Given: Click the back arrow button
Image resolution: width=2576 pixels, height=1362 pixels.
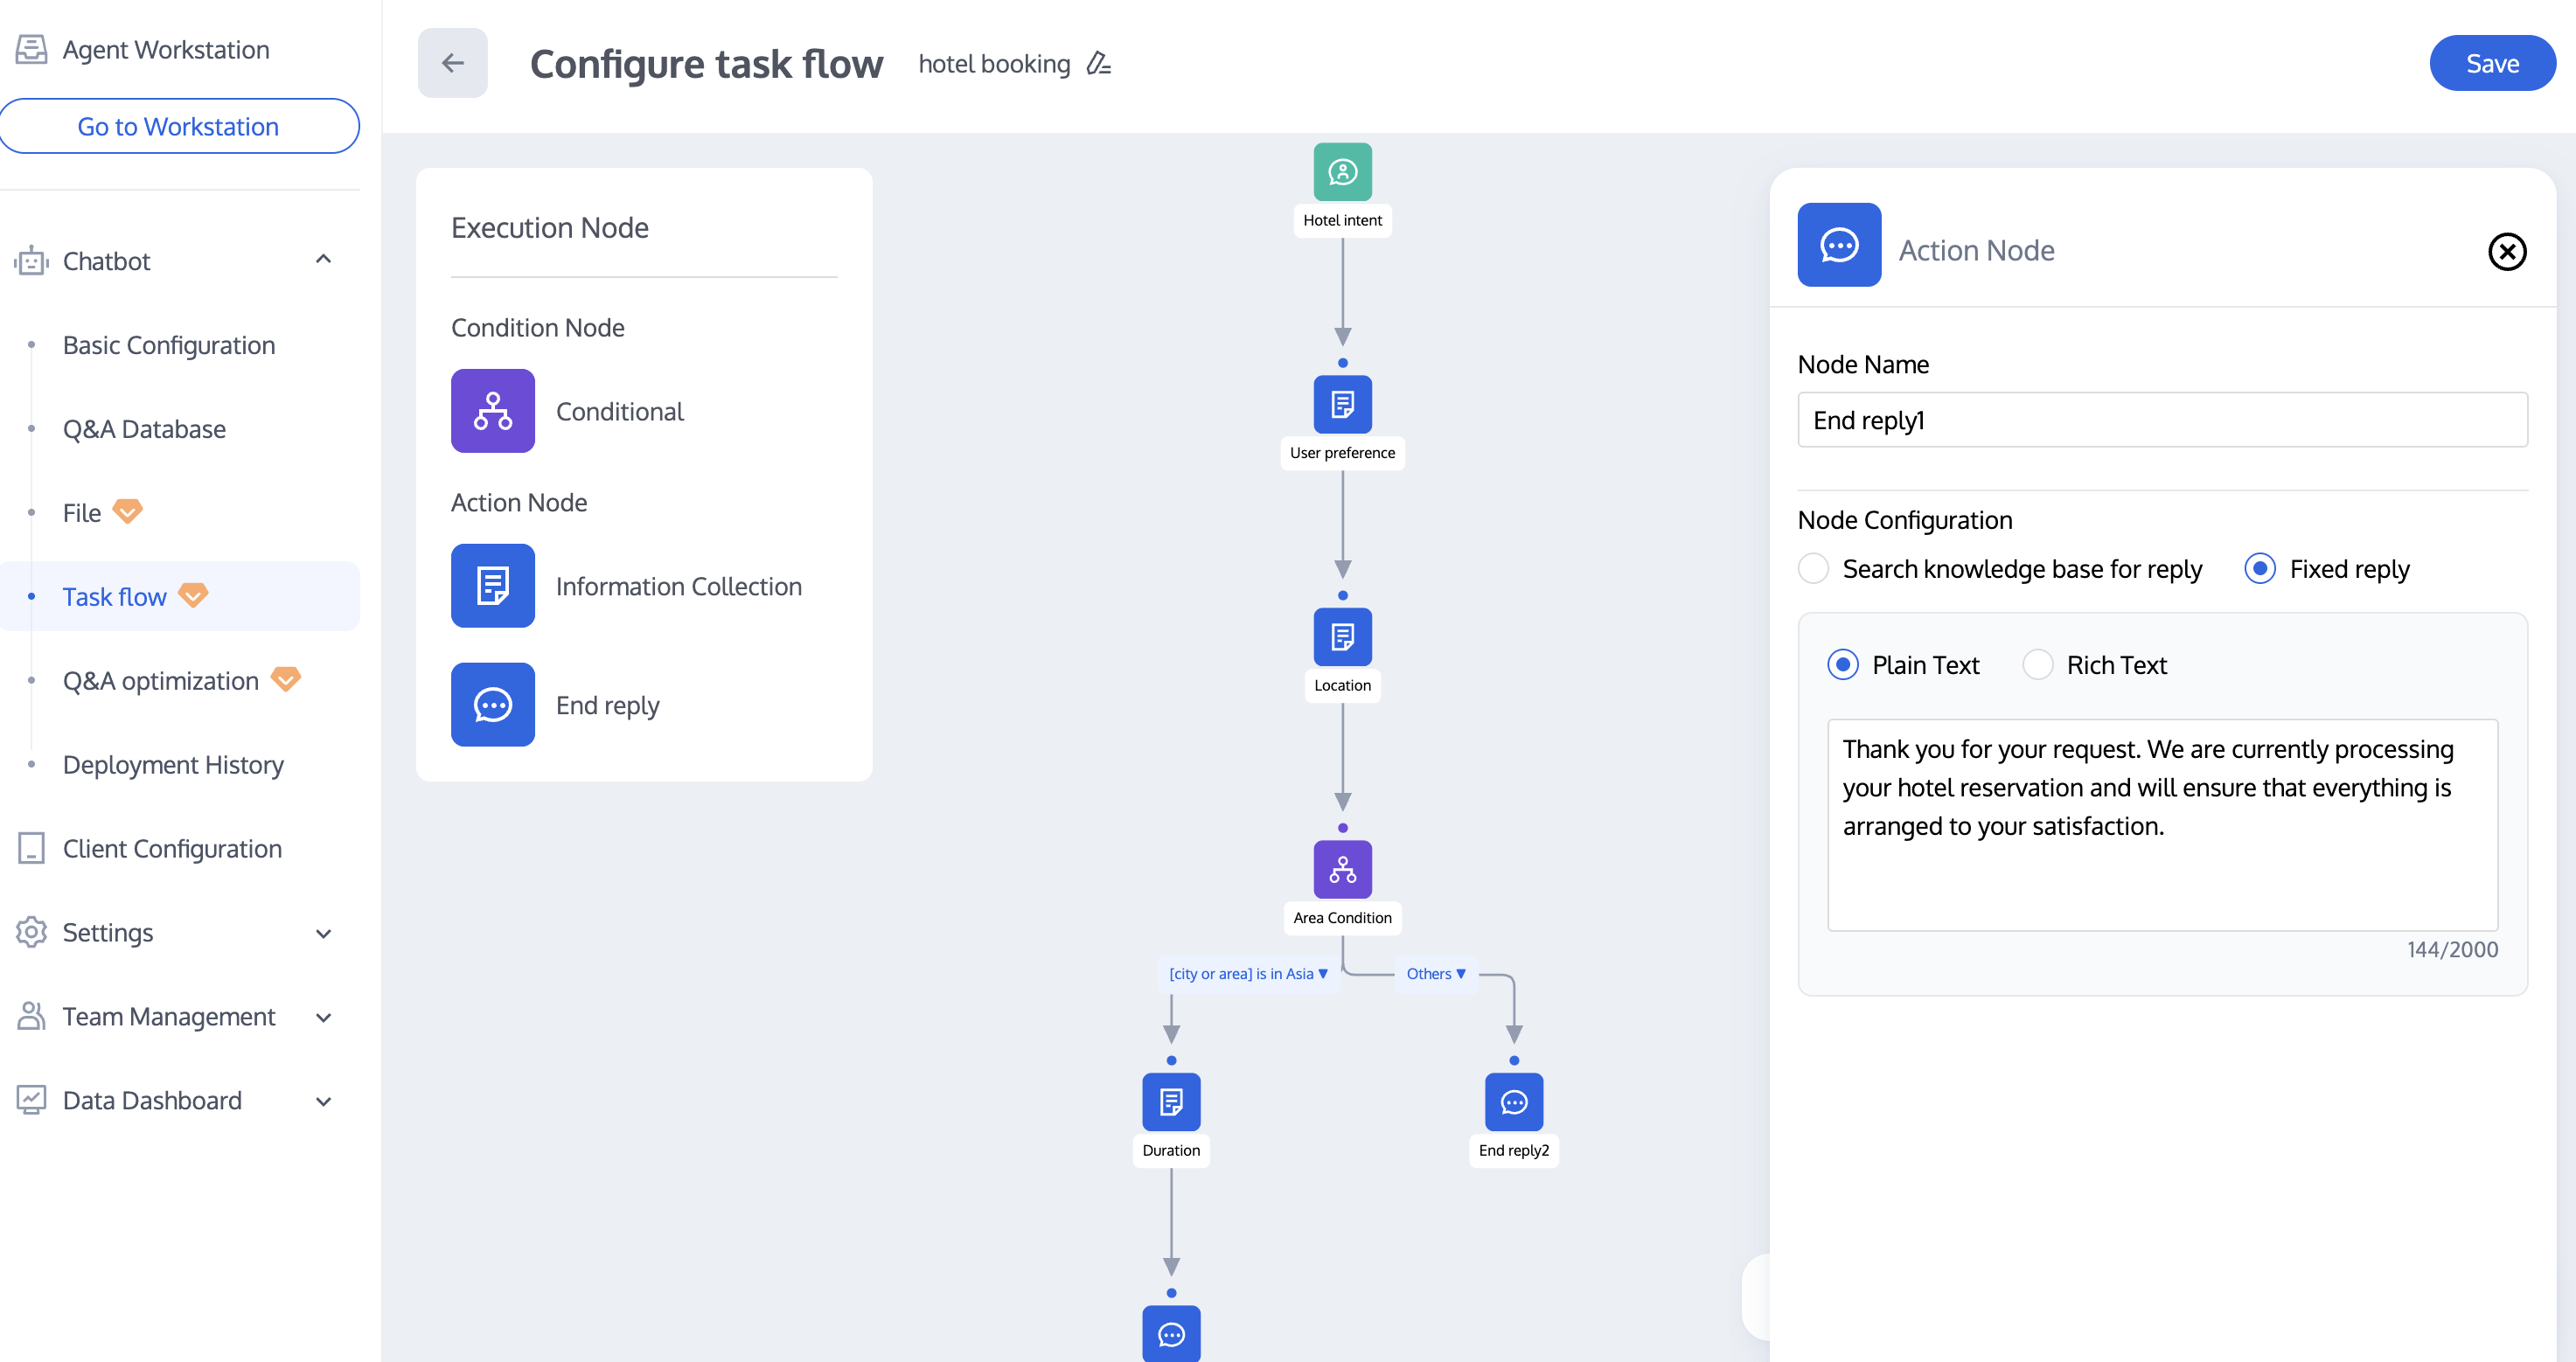Looking at the screenshot, I should point(452,64).
